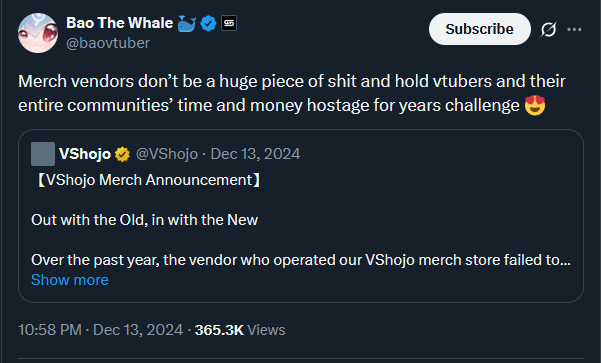Open the VShojo display name link

pos(85,154)
